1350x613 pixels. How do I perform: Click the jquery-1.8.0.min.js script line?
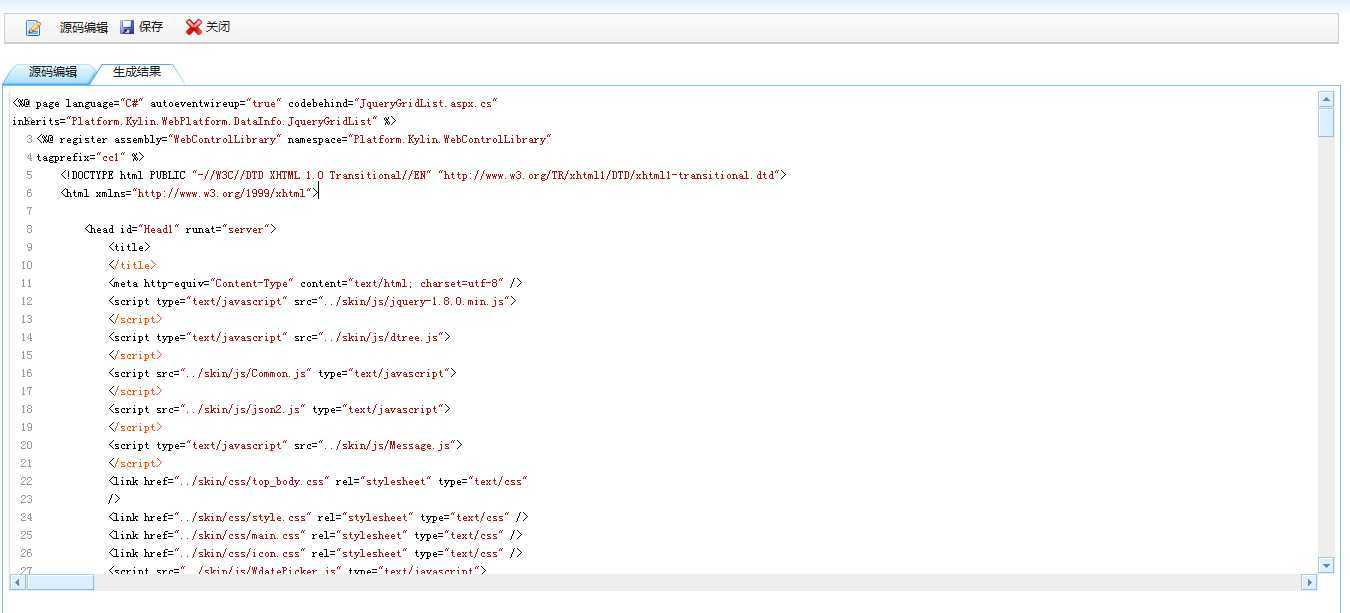[312, 301]
